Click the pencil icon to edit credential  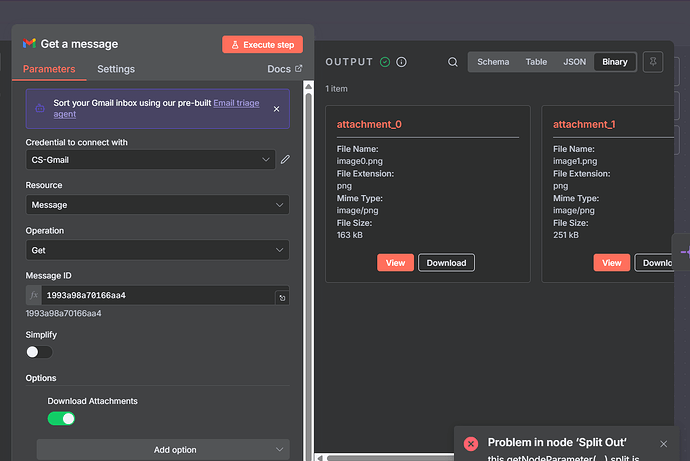click(x=285, y=160)
